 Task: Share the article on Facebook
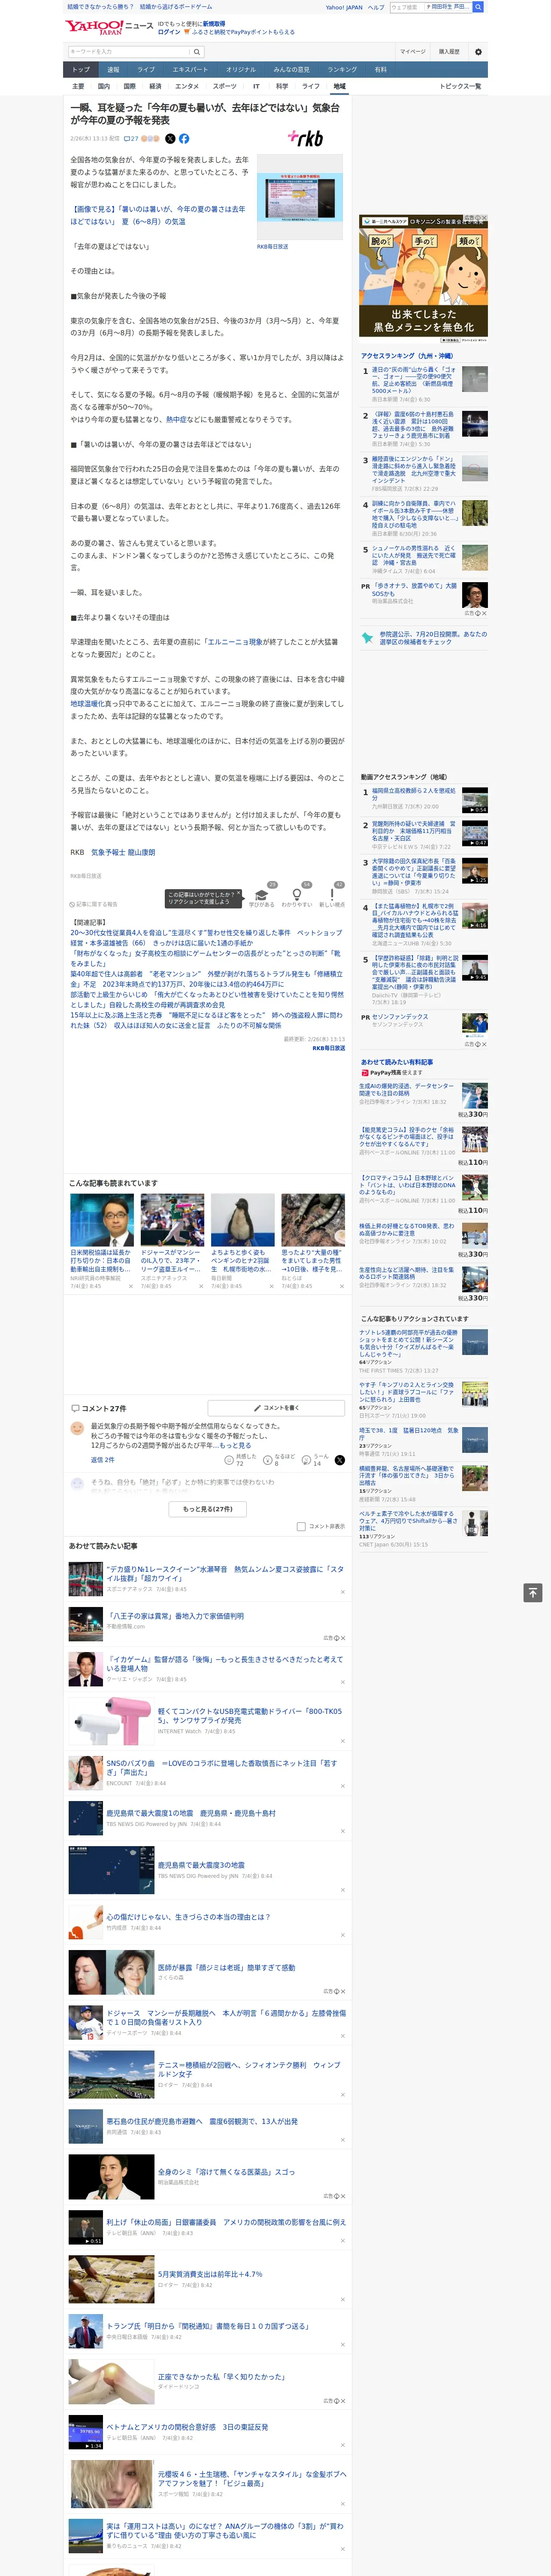click(x=184, y=139)
